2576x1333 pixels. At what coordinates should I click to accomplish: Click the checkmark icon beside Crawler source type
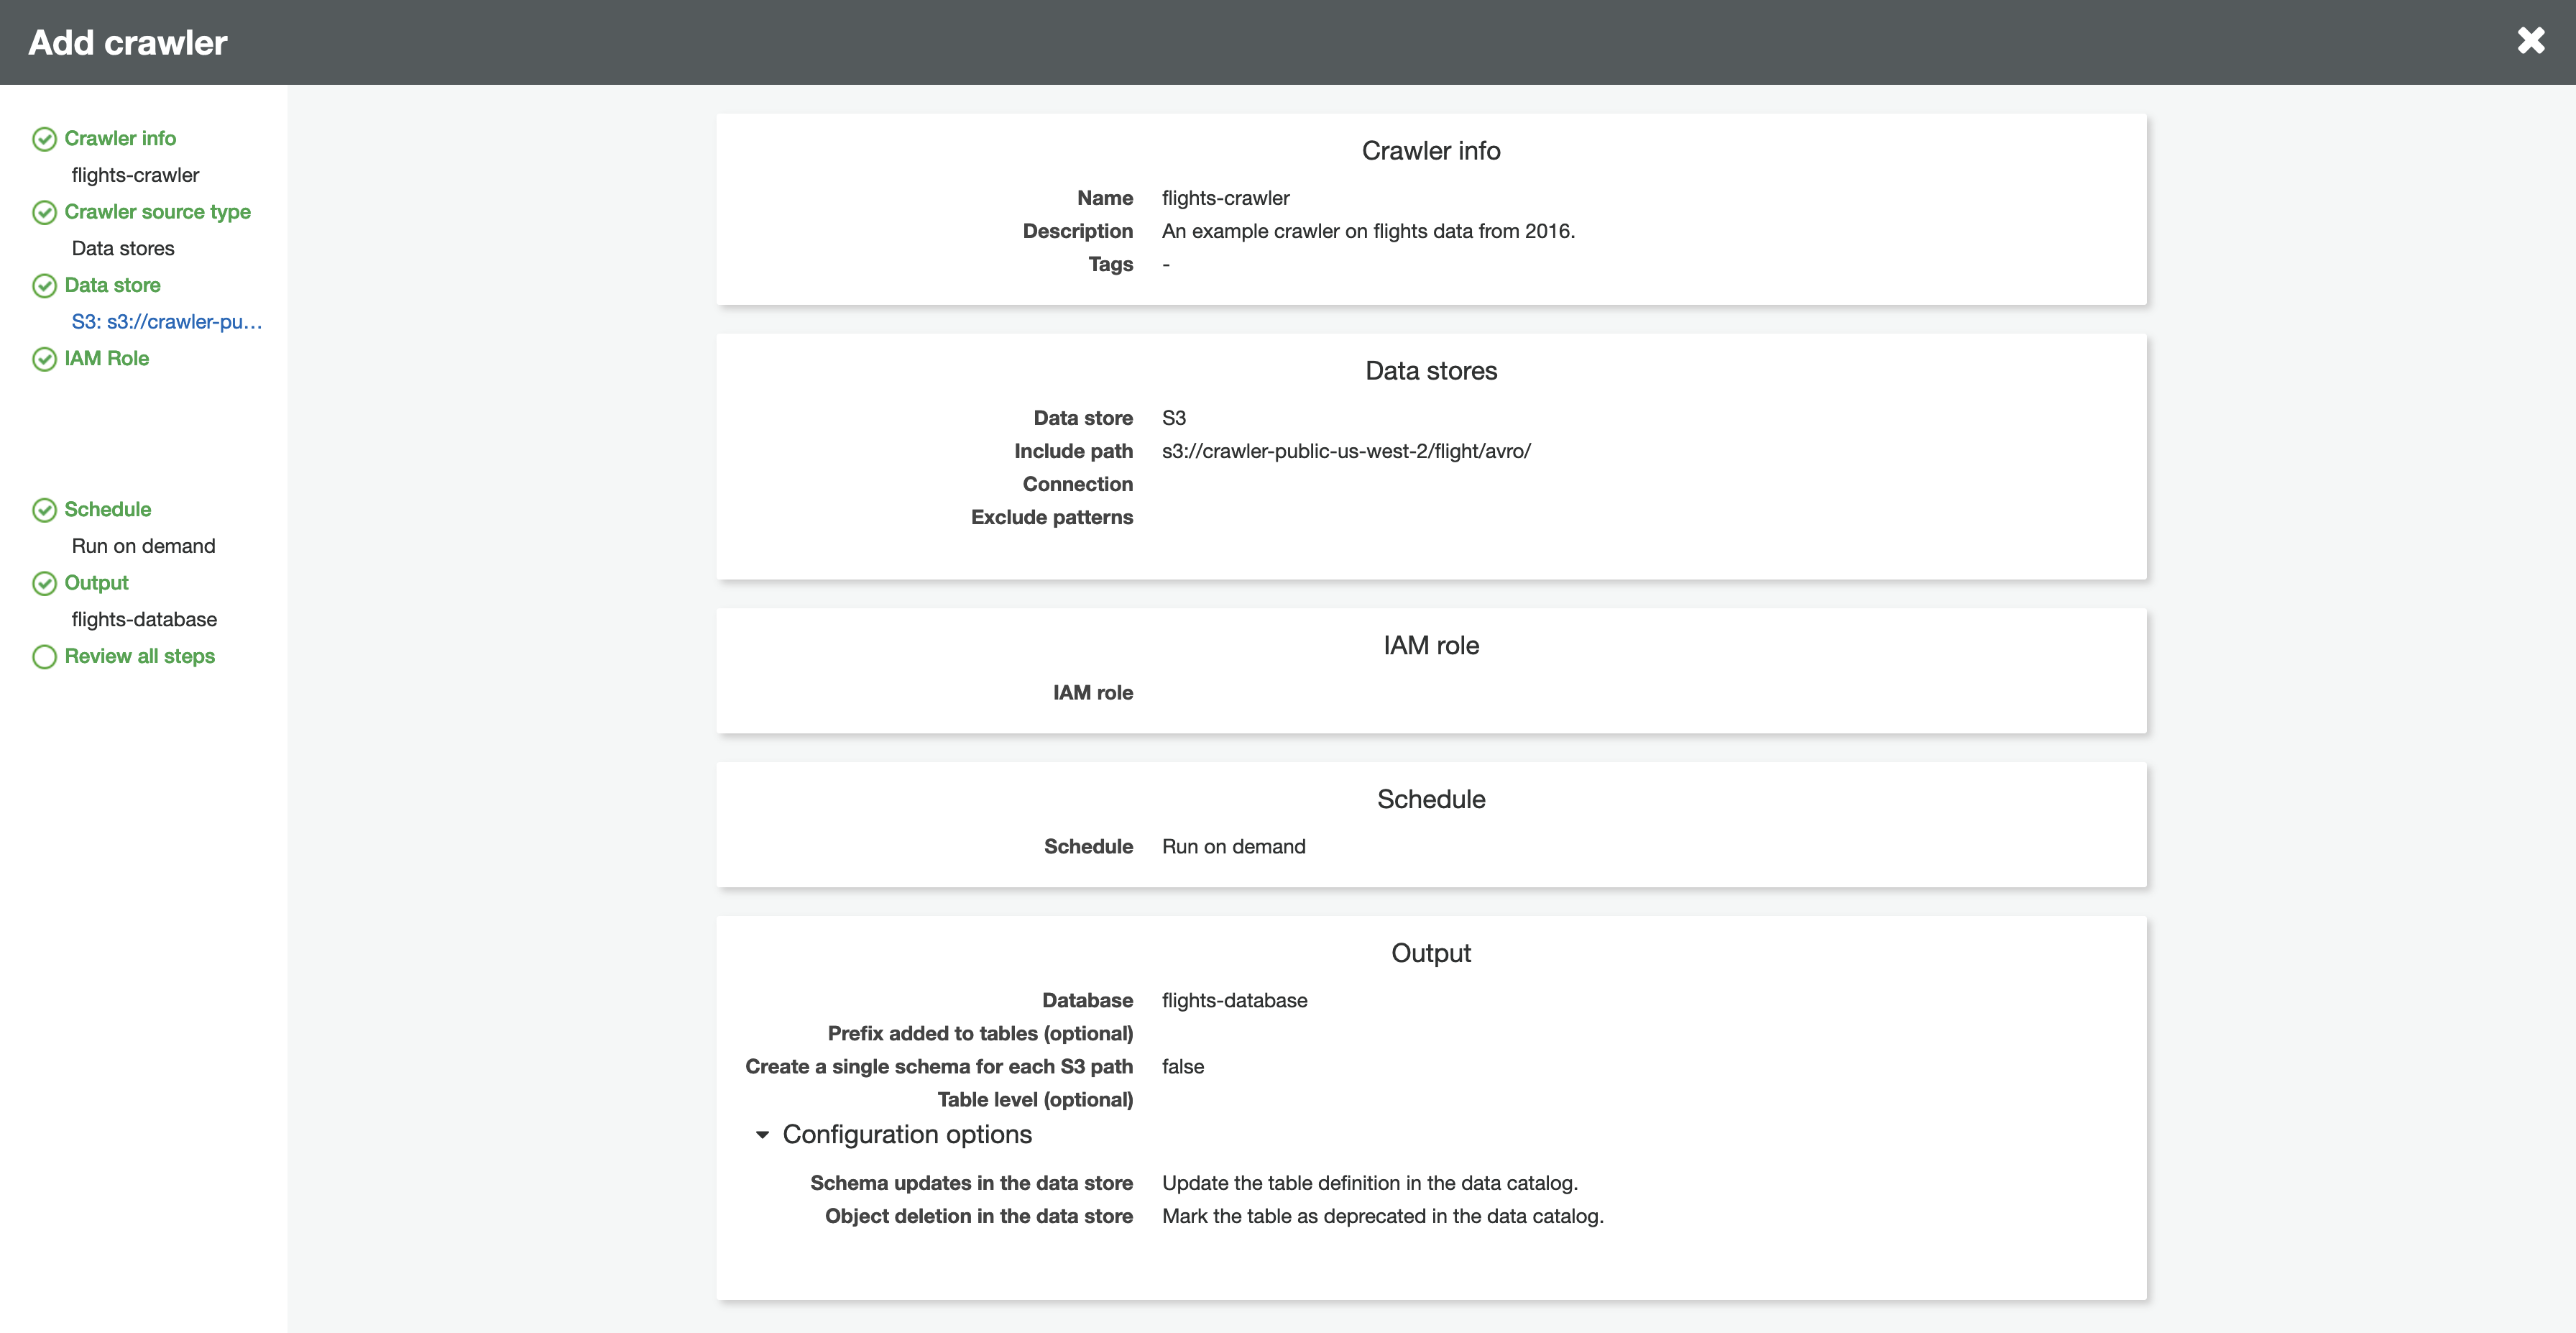44,212
